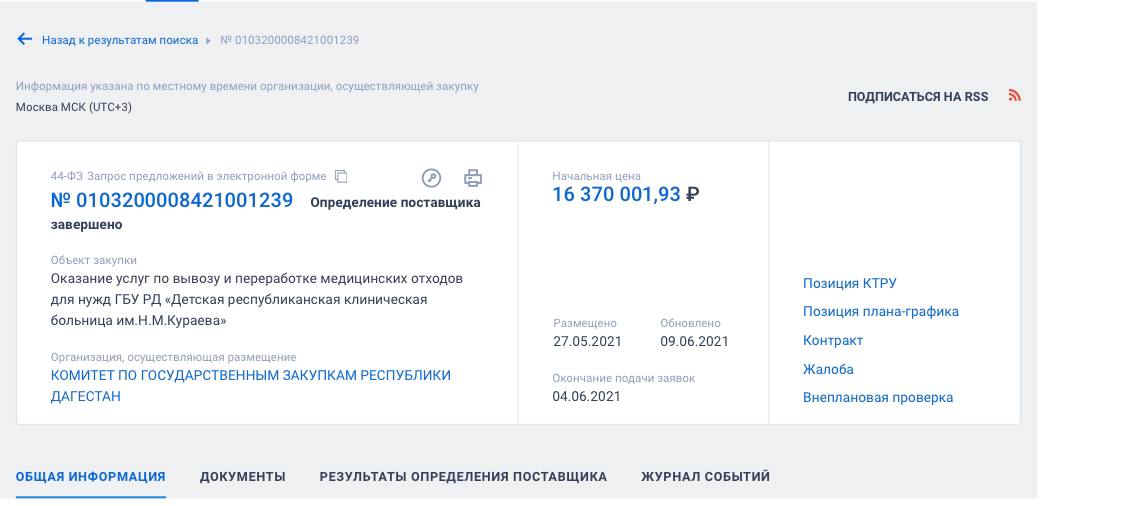Open the print form printer icon
Image resolution: width=1125 pixels, height=506 pixels.
pyautogui.click(x=473, y=178)
